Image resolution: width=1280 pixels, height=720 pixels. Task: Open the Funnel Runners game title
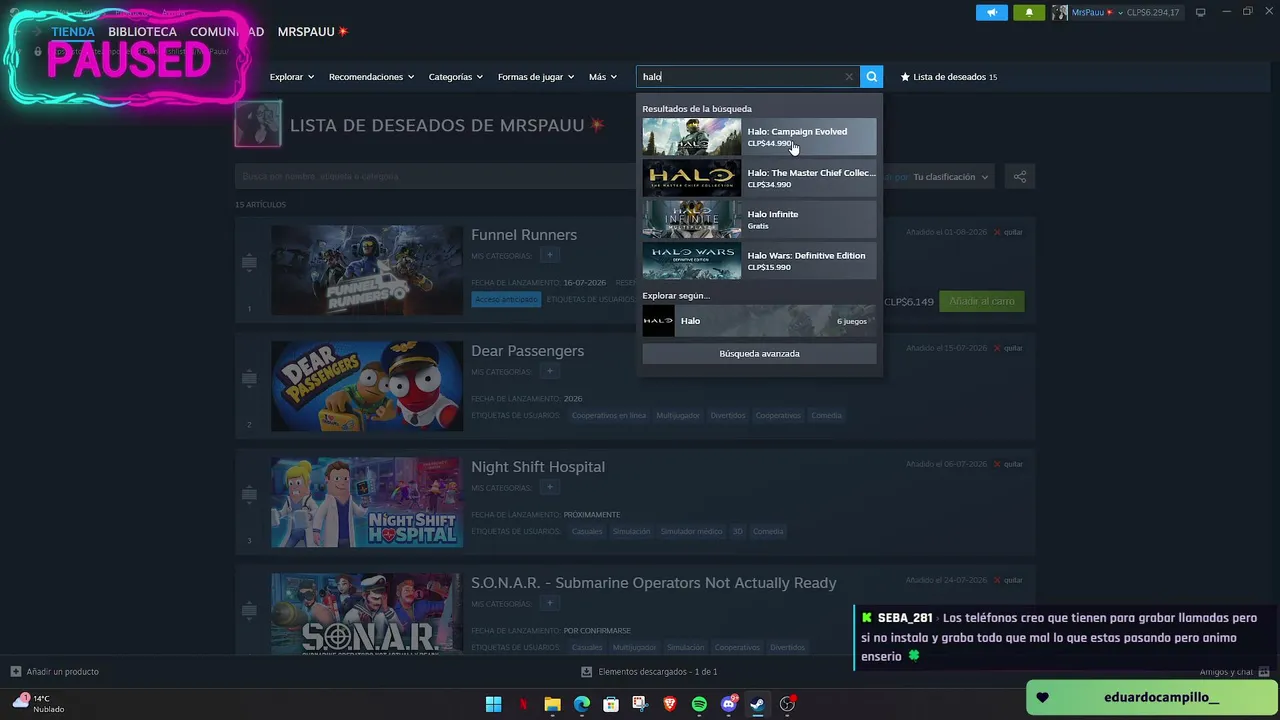pyautogui.click(x=524, y=235)
